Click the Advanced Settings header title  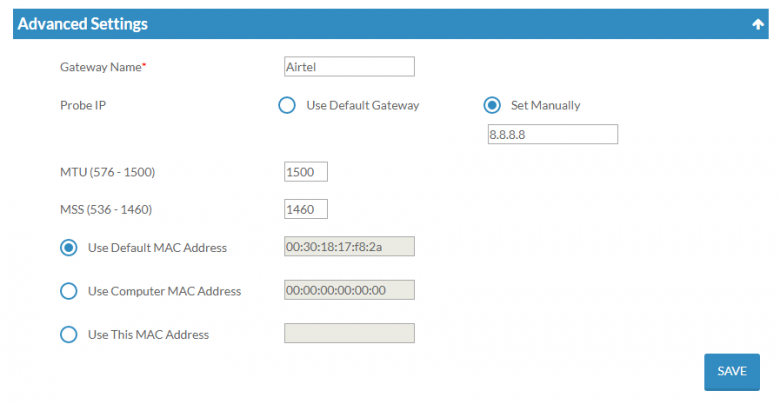click(83, 24)
